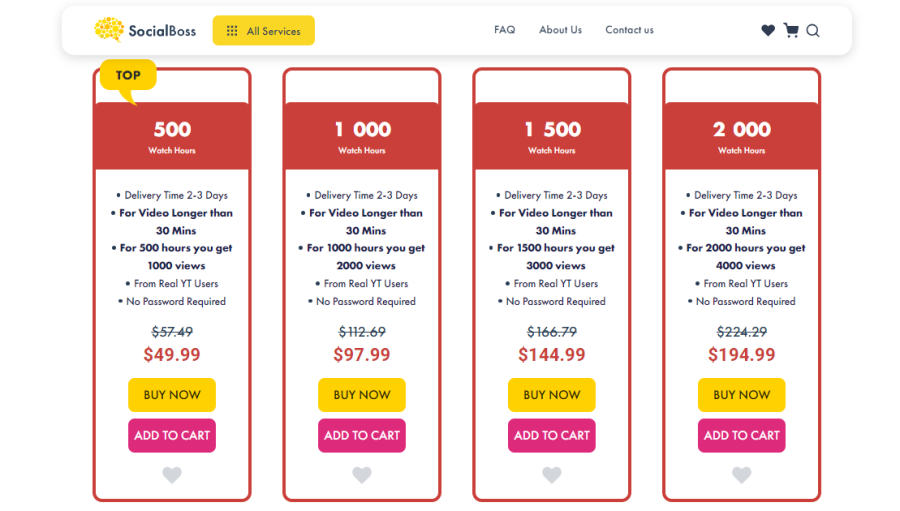Buy now the $49.99 package
The width and height of the screenshot is (900, 511).
tap(172, 395)
